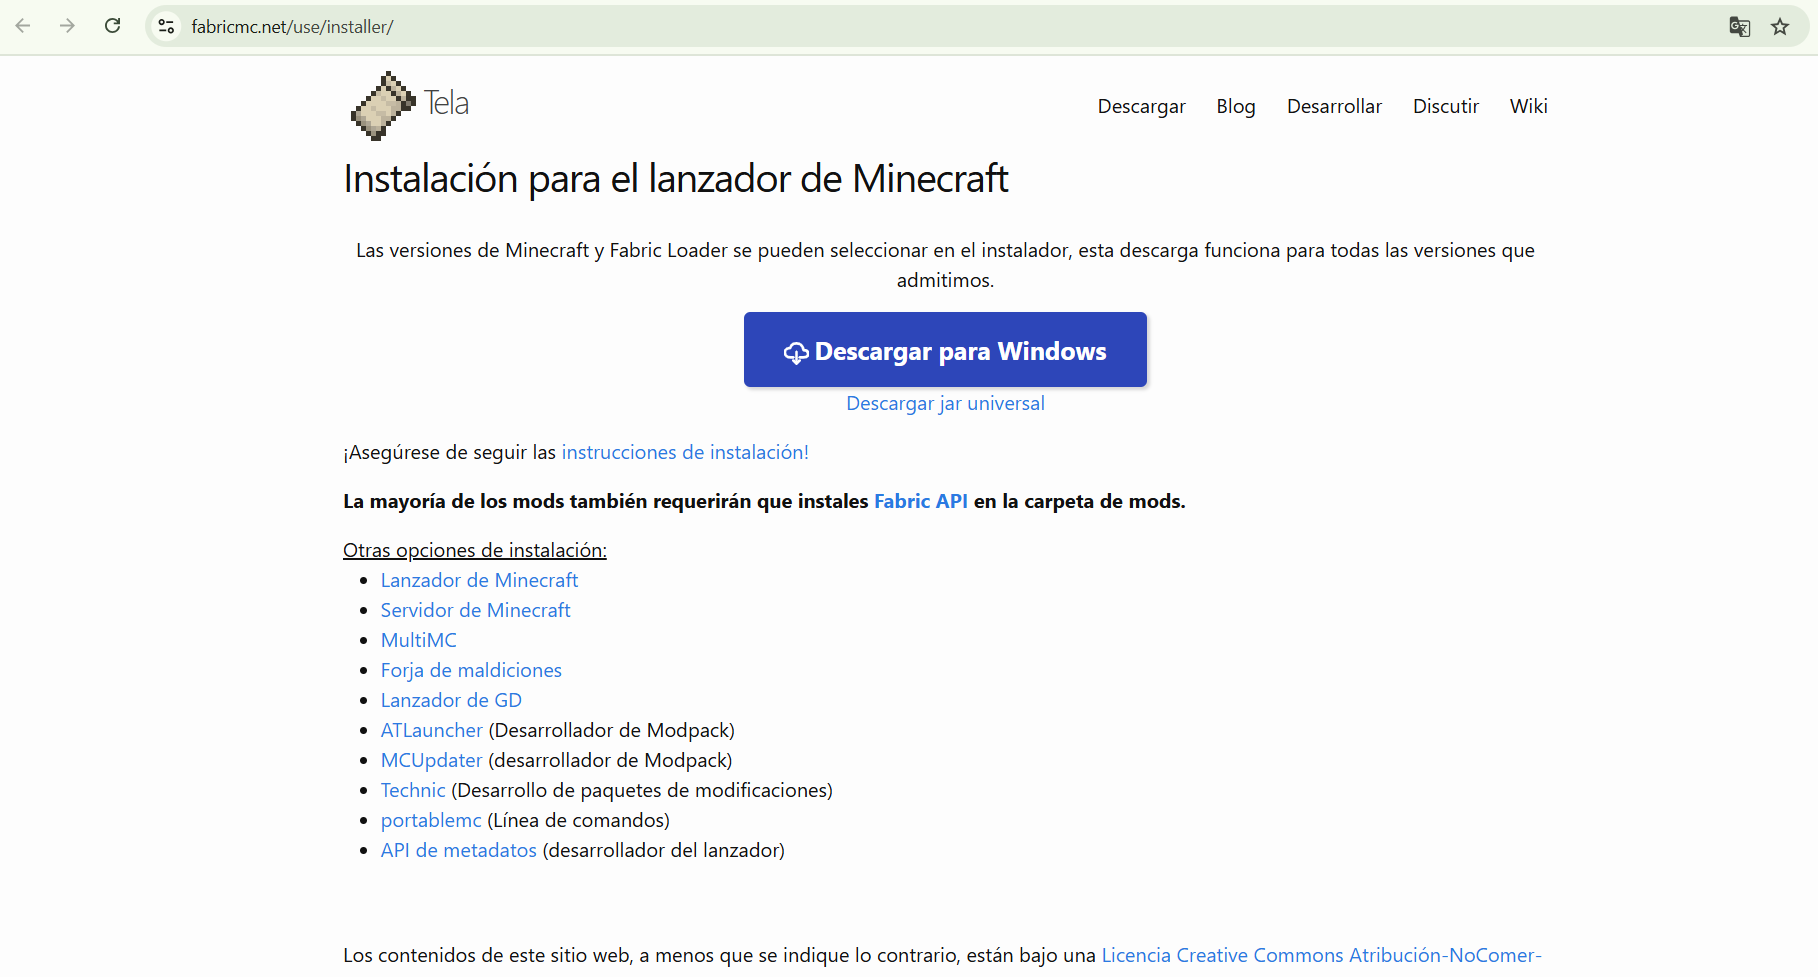Screen dimensions: 1818x977
Task: Open the instrucciones de instalación link
Action: (x=685, y=452)
